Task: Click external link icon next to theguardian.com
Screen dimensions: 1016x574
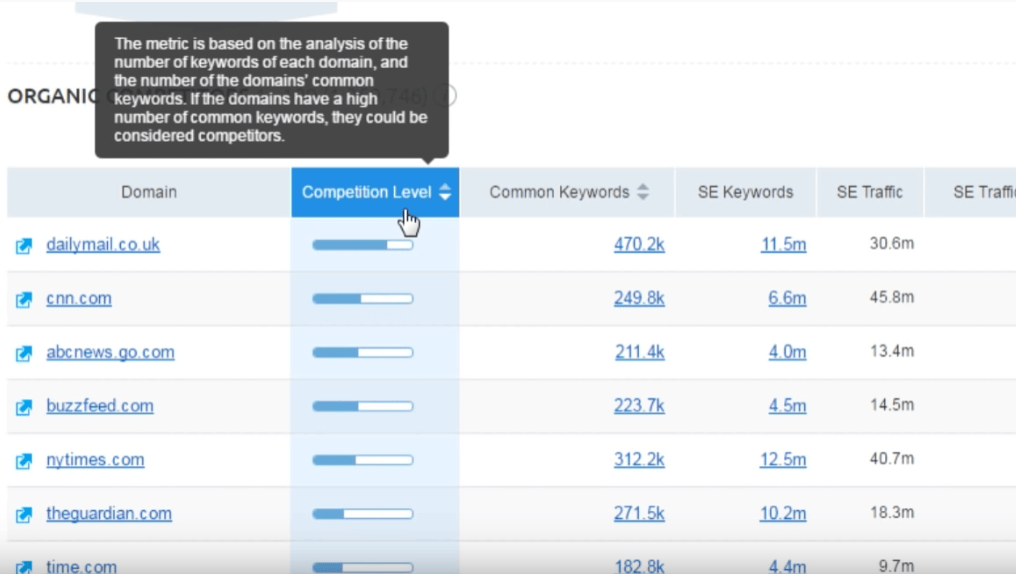Action: (x=24, y=515)
